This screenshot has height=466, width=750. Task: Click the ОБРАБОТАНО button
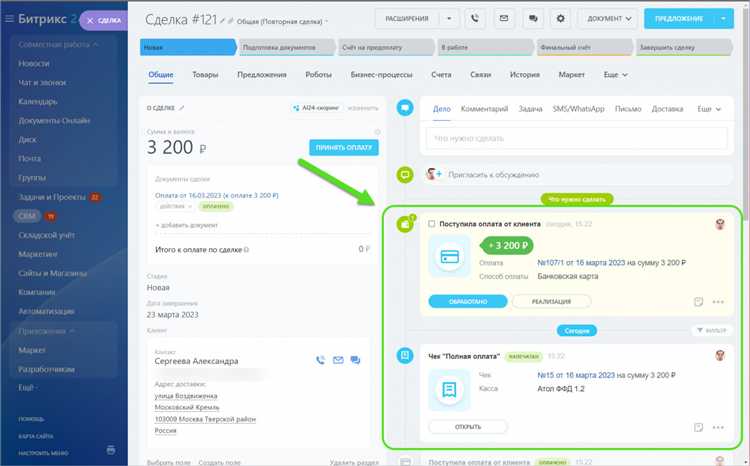point(468,301)
